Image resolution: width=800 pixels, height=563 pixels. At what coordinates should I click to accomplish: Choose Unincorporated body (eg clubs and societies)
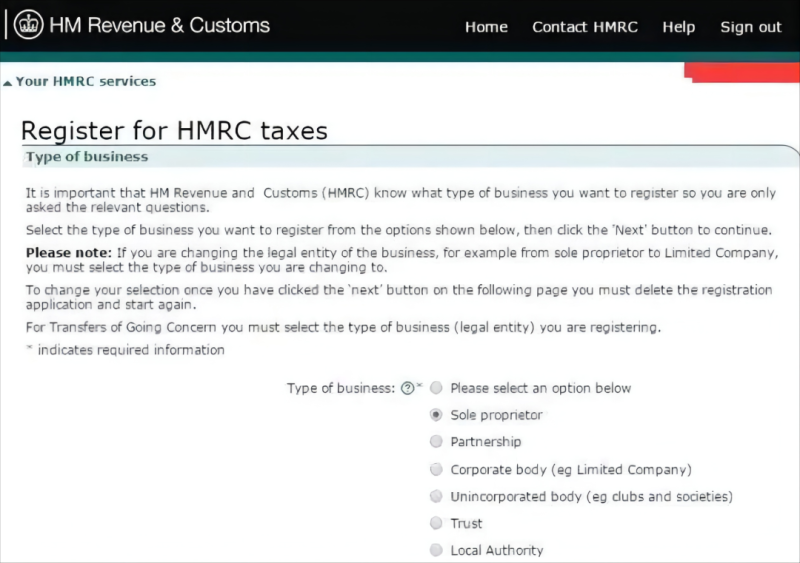click(436, 496)
